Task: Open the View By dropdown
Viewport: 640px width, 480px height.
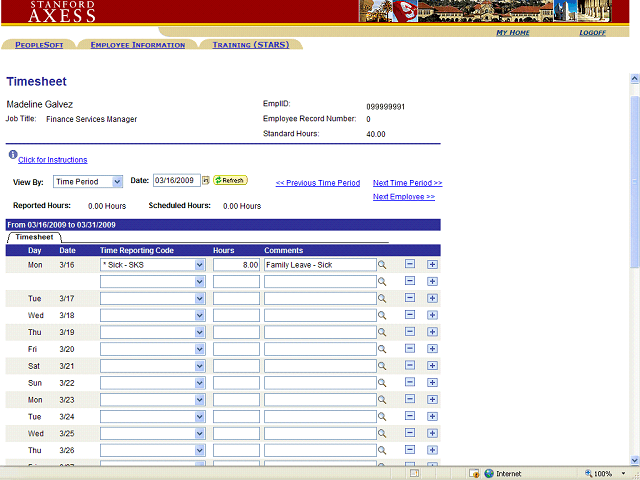Action: [117, 181]
